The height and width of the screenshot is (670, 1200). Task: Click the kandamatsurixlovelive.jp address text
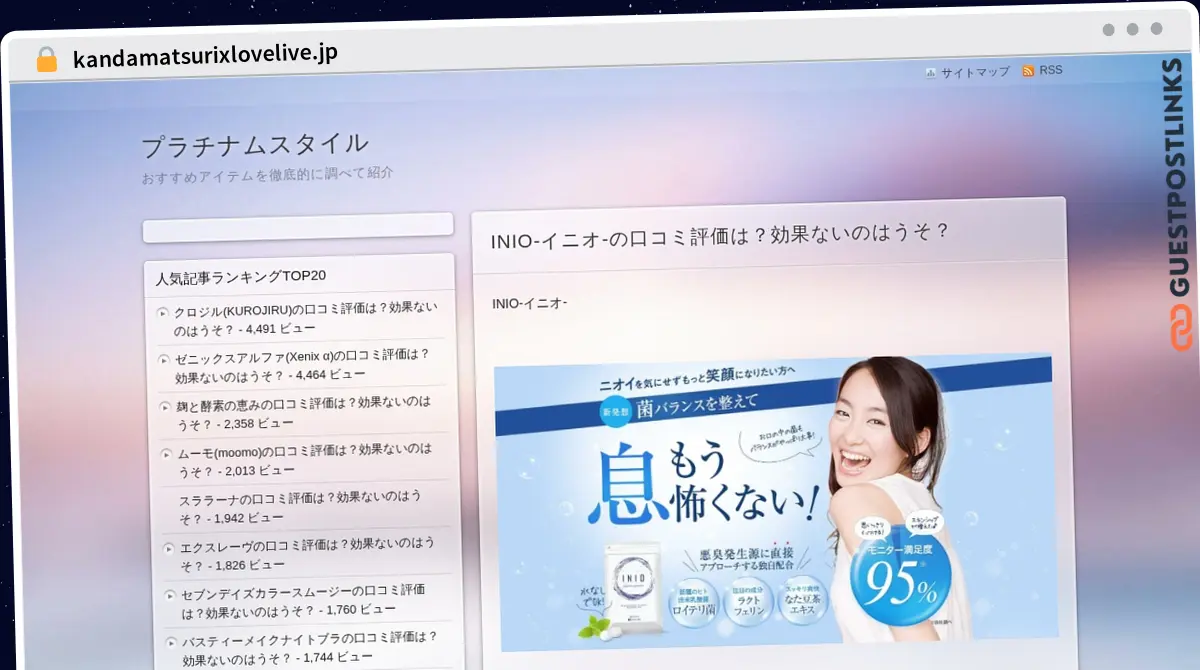(205, 56)
